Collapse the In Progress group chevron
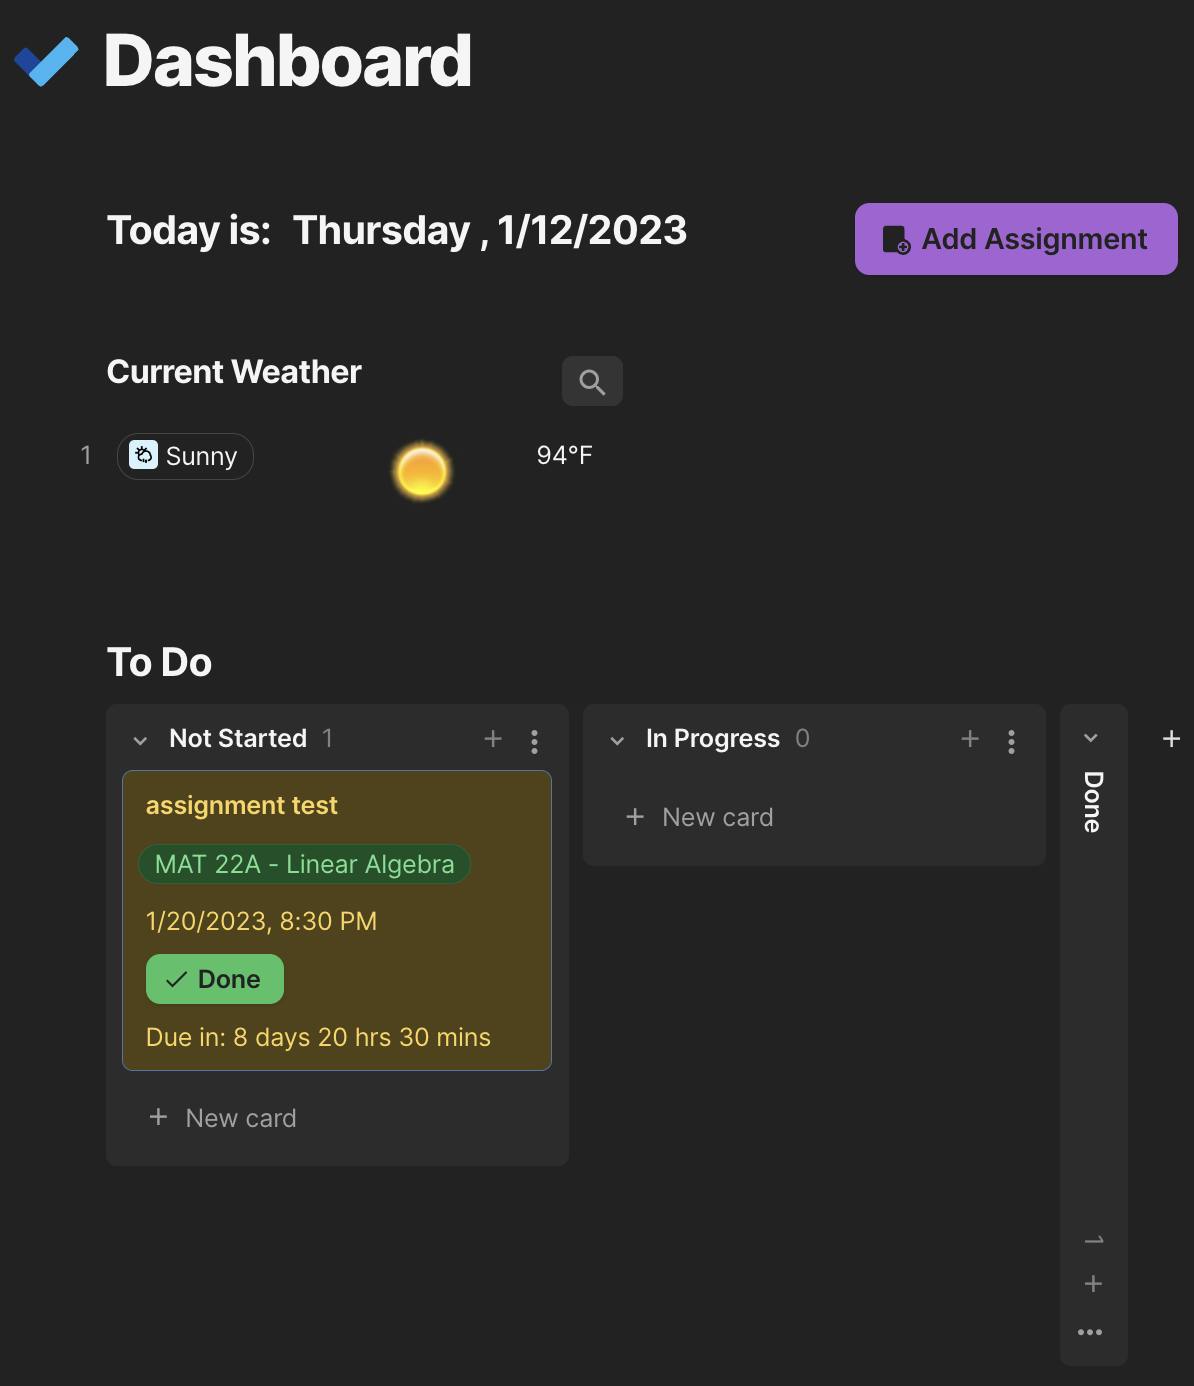The width and height of the screenshot is (1194, 1386). pos(617,741)
